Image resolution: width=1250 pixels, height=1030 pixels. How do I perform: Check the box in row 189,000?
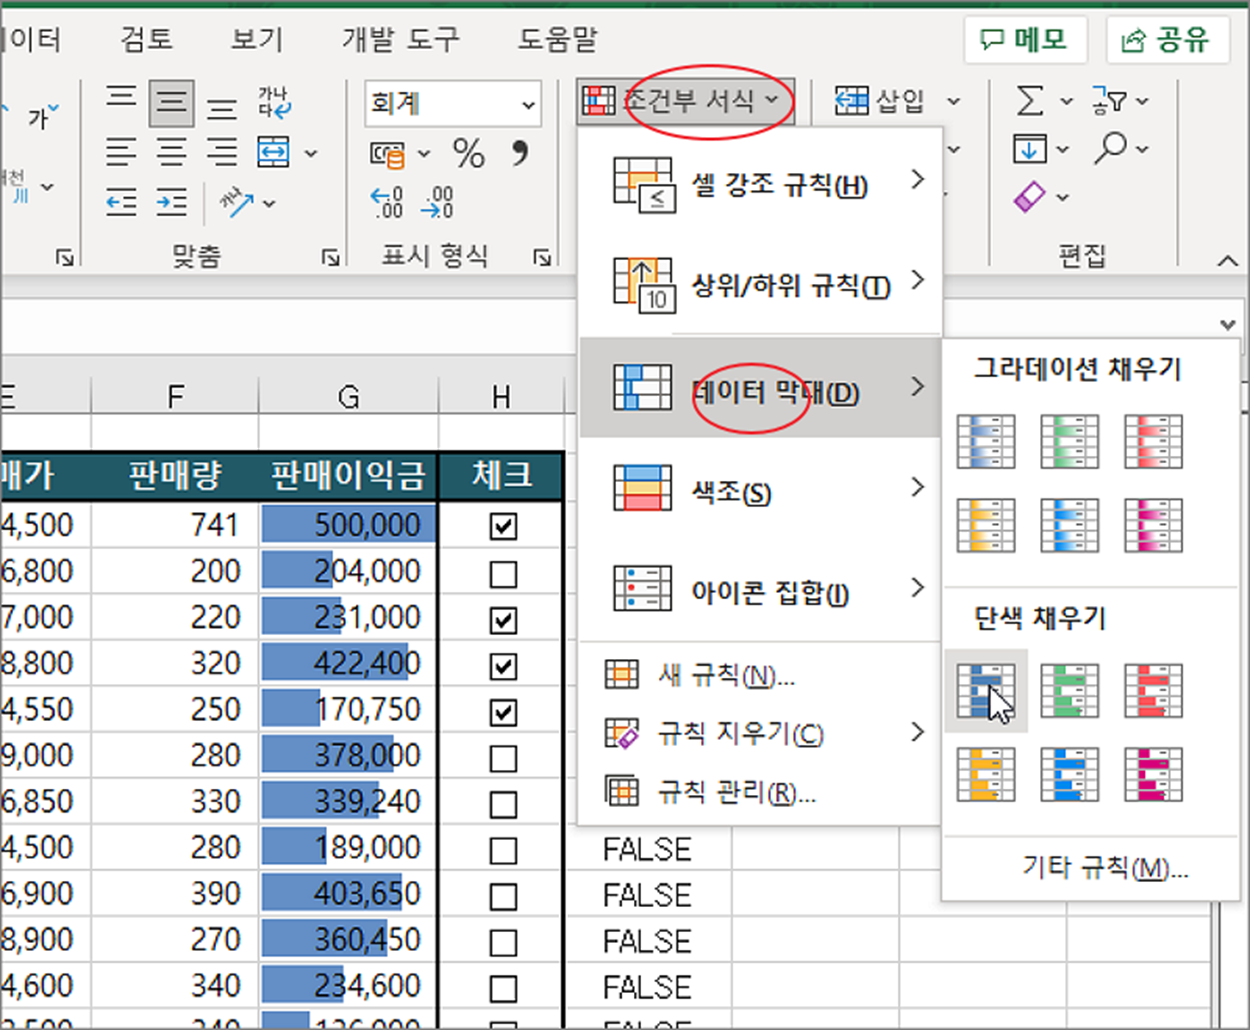[503, 850]
